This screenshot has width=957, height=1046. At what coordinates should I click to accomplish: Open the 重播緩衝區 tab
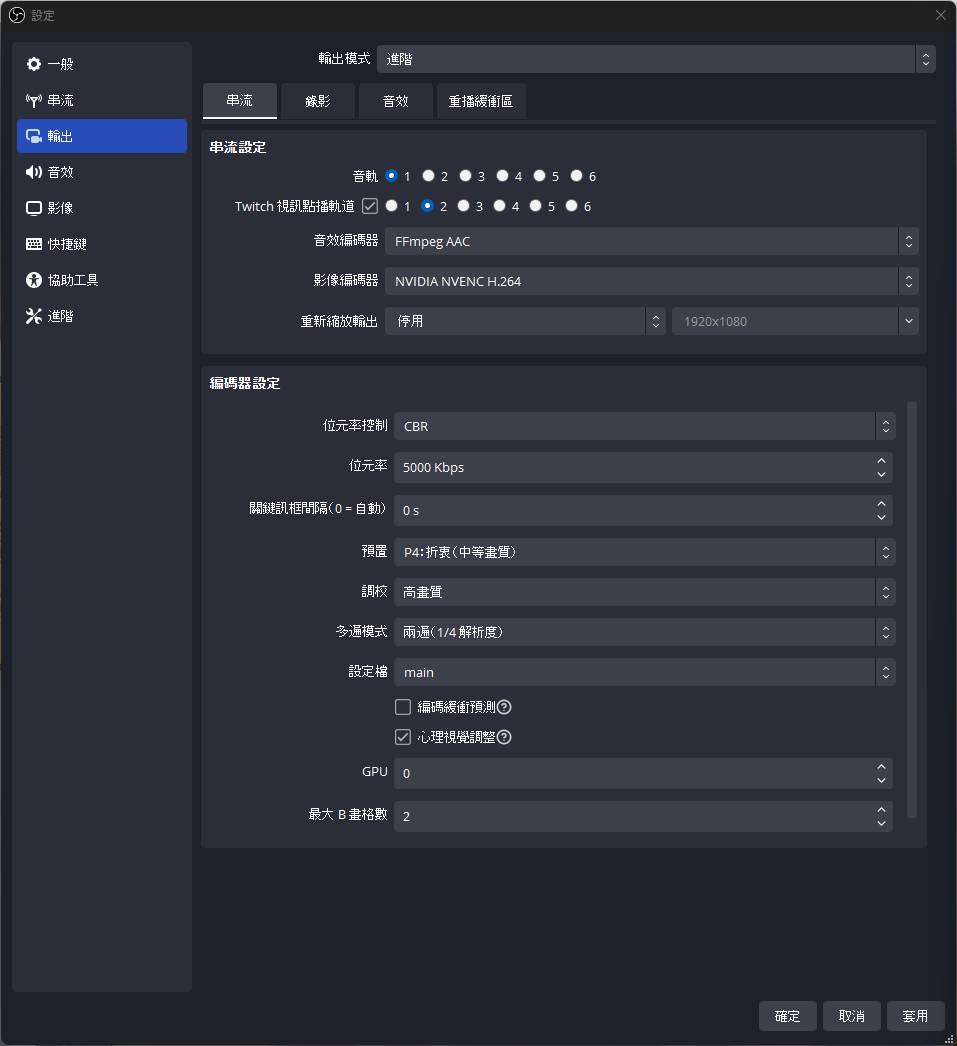click(x=481, y=101)
